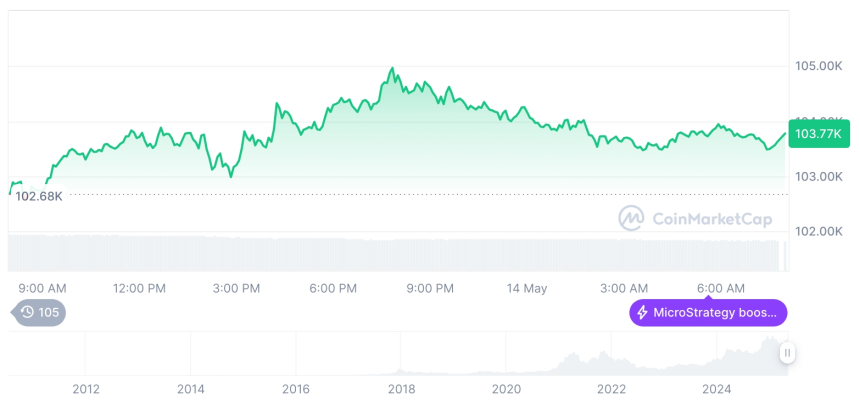Click the 2016 year label

coord(296,388)
